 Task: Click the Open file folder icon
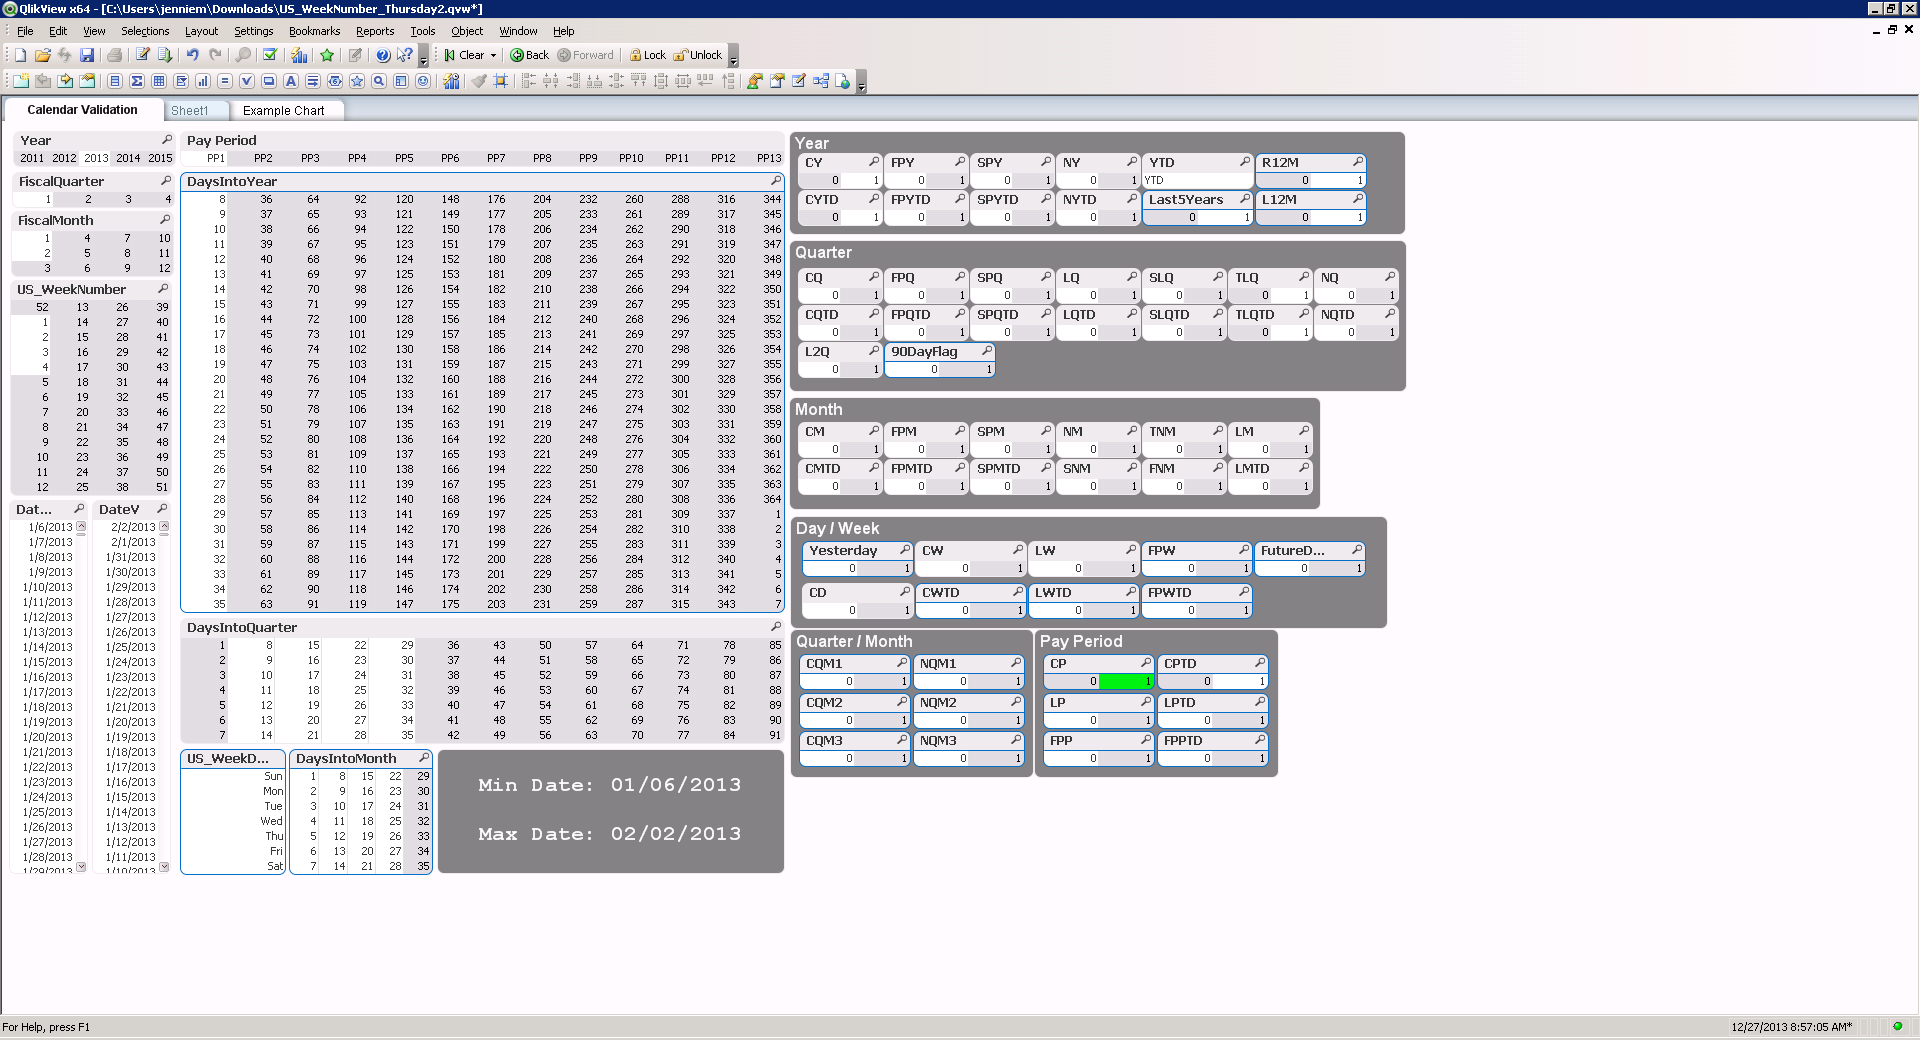(x=42, y=56)
